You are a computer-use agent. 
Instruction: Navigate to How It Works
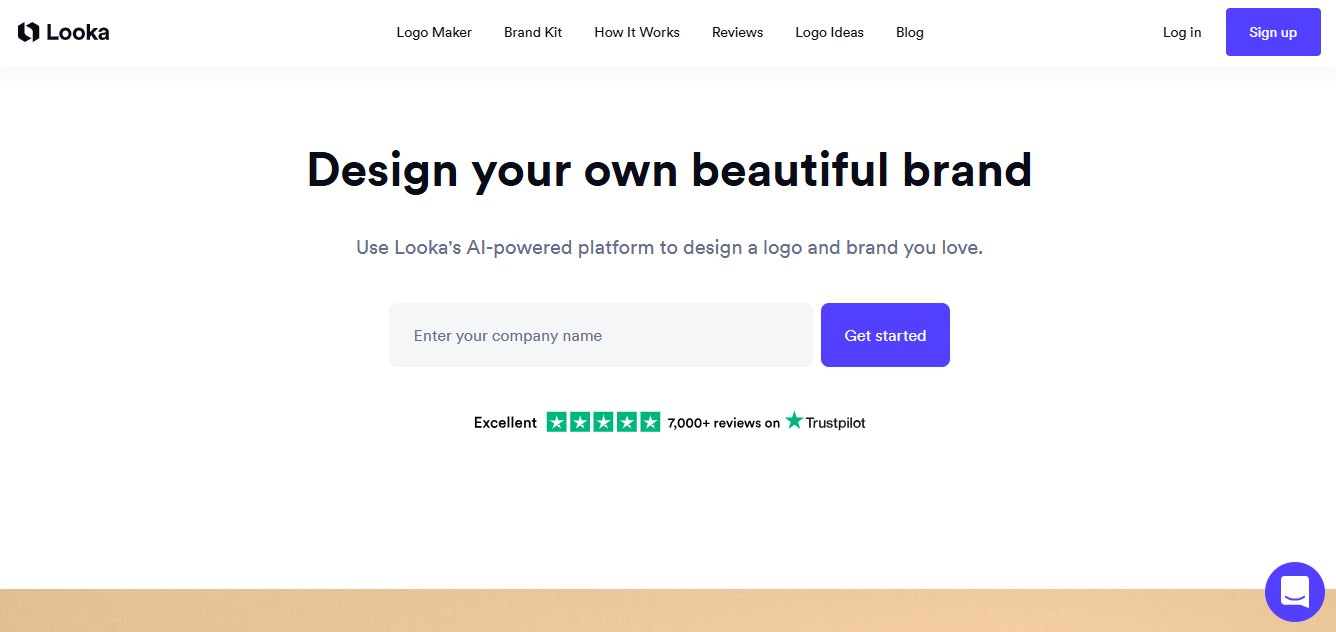click(x=636, y=32)
